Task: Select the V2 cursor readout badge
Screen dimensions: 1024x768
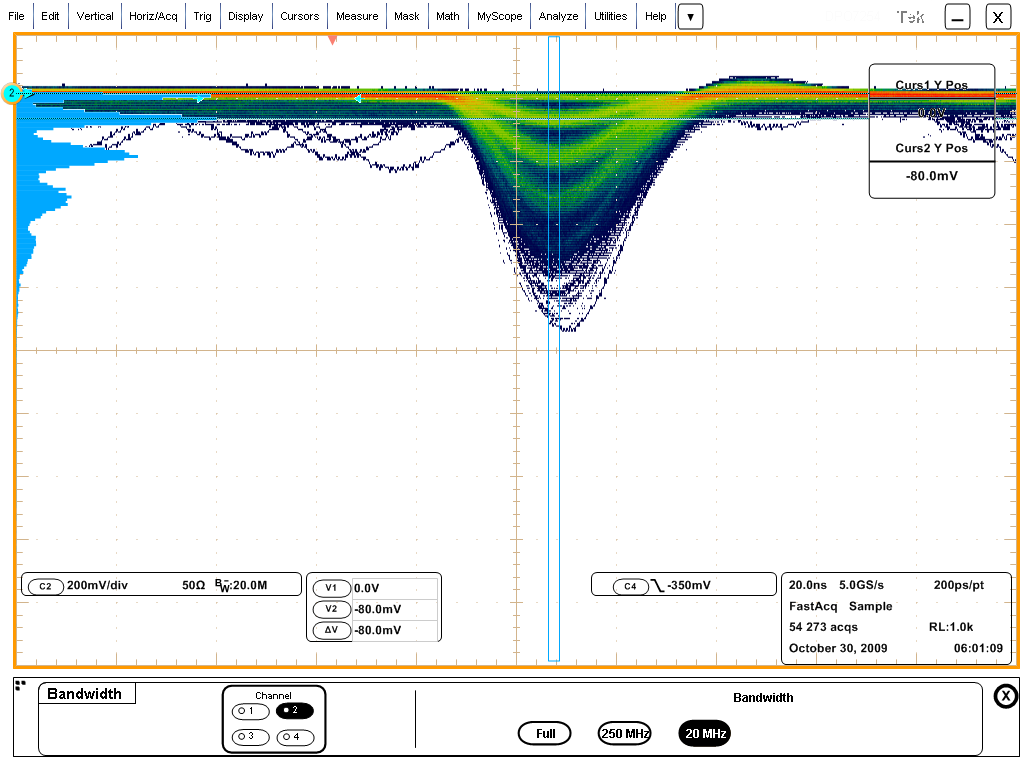Action: tap(331, 609)
